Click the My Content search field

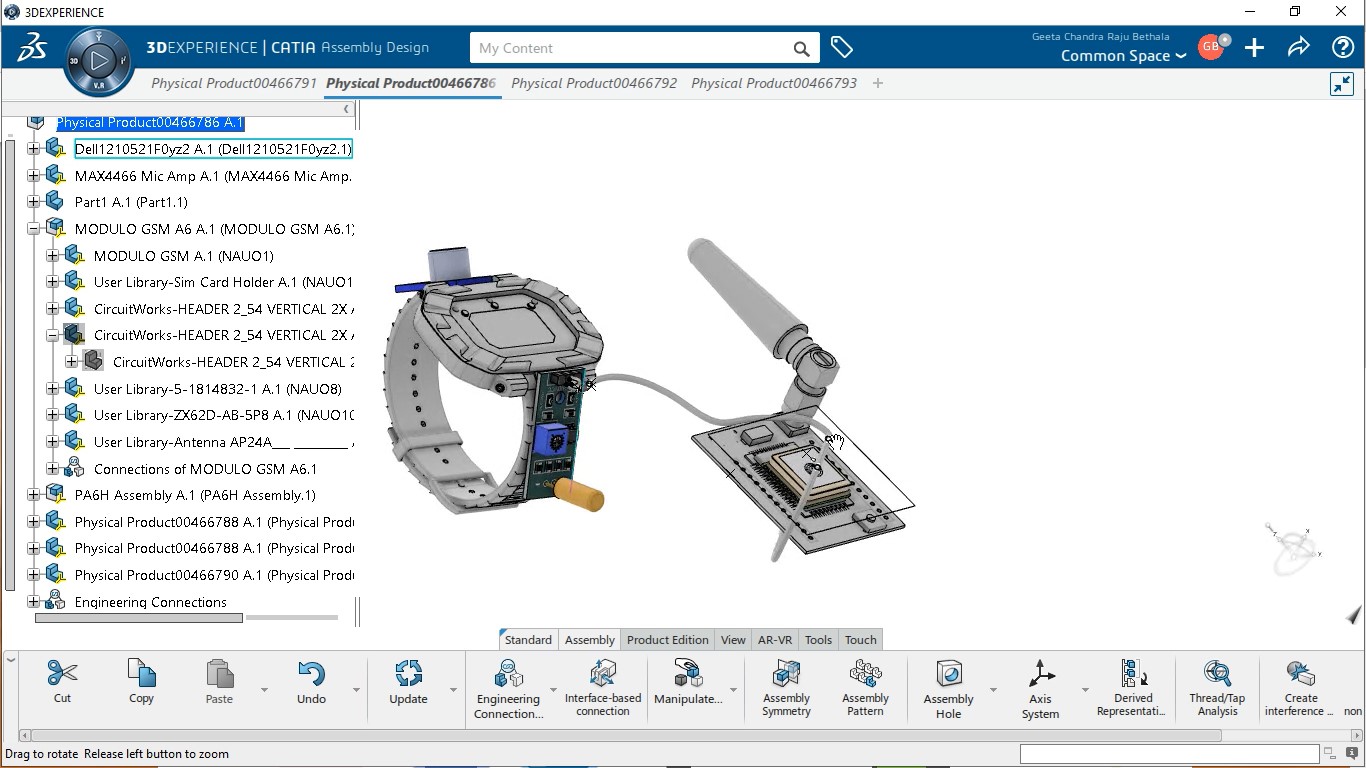point(632,48)
